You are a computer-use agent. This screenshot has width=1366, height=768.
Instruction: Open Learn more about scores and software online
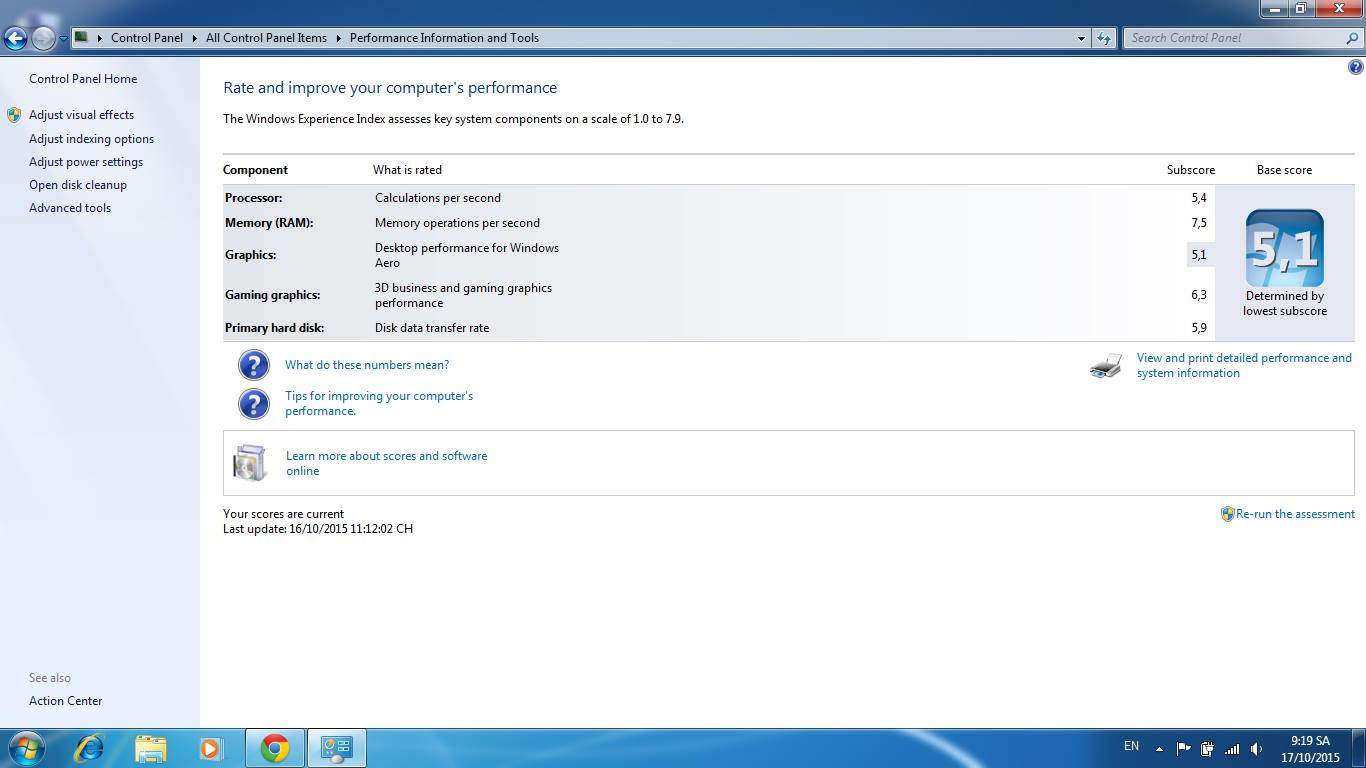[386, 463]
